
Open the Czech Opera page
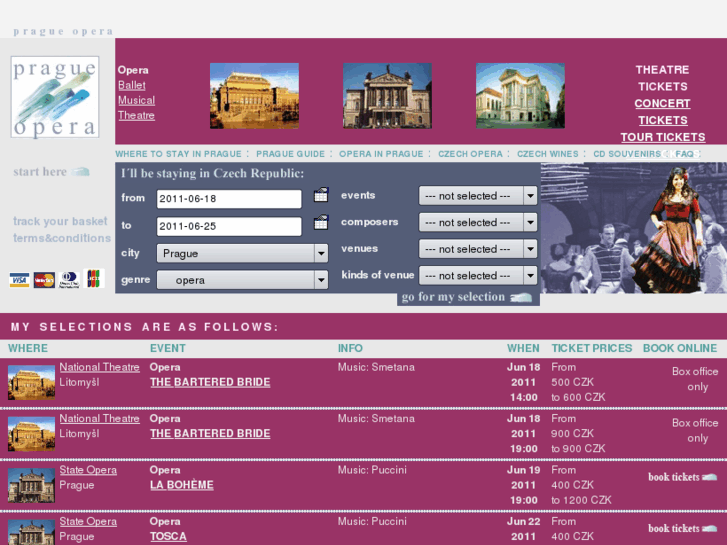point(470,154)
